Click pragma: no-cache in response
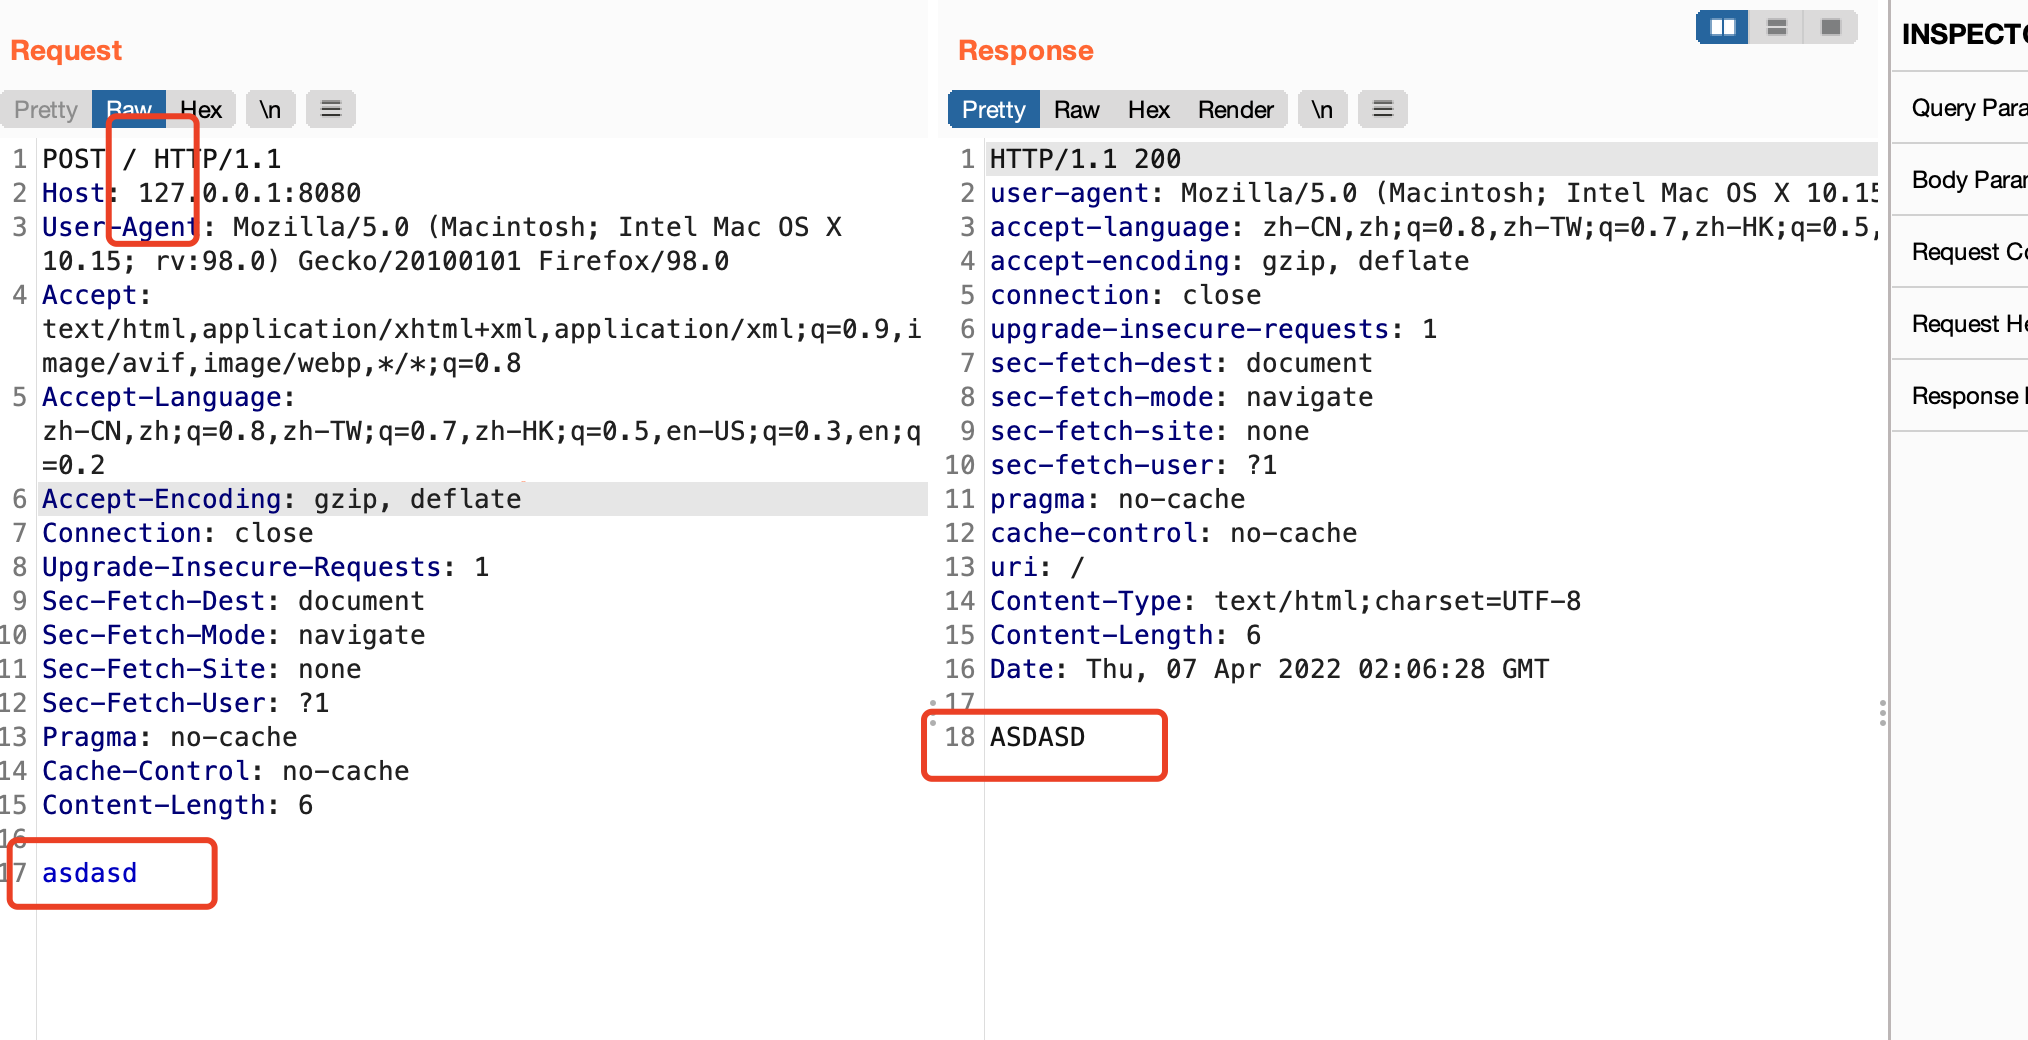2028x1040 pixels. 1117,499
